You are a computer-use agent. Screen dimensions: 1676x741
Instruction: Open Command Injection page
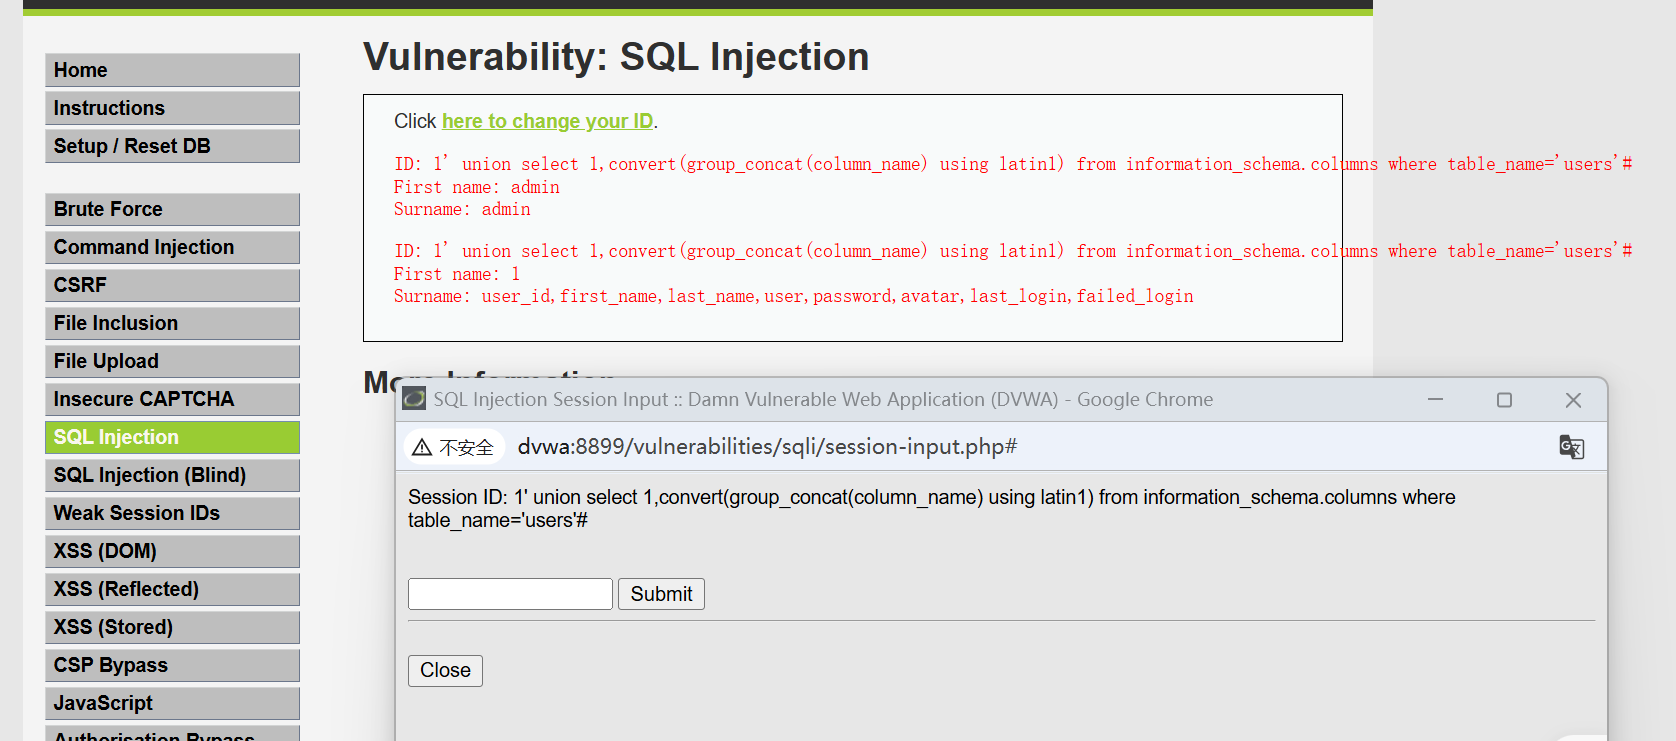tap(172, 247)
